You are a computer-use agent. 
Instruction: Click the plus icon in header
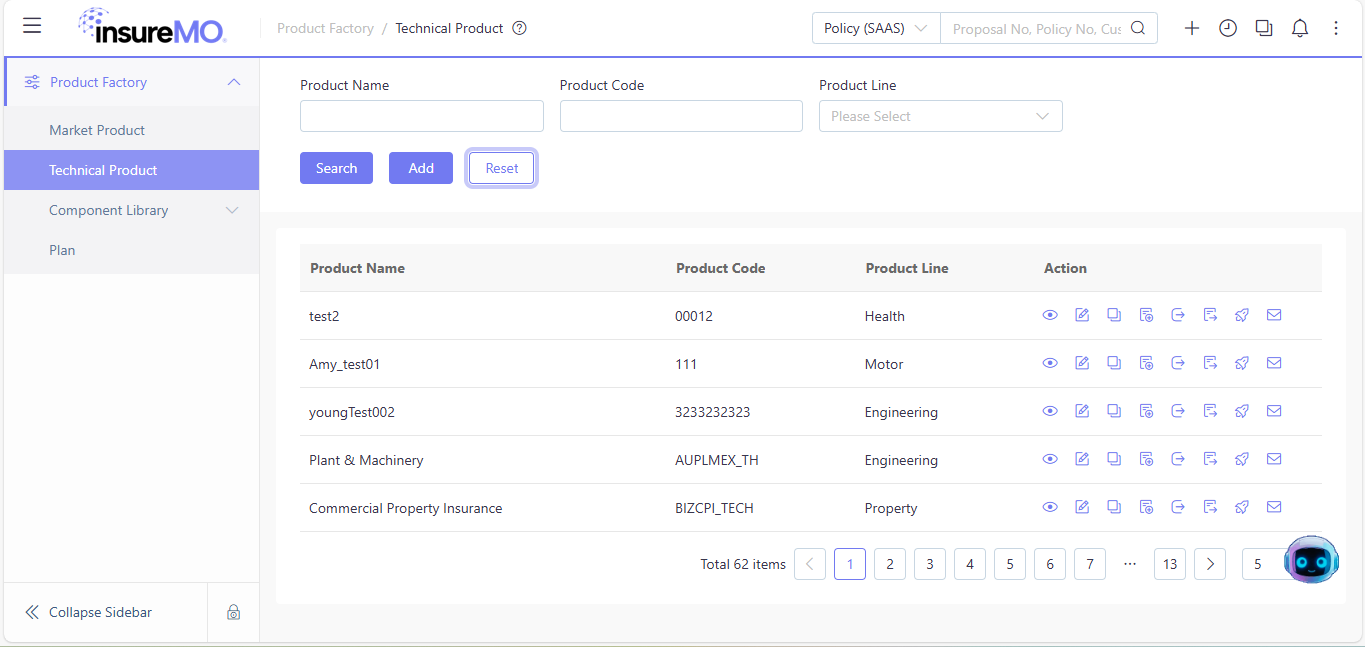click(x=1192, y=28)
